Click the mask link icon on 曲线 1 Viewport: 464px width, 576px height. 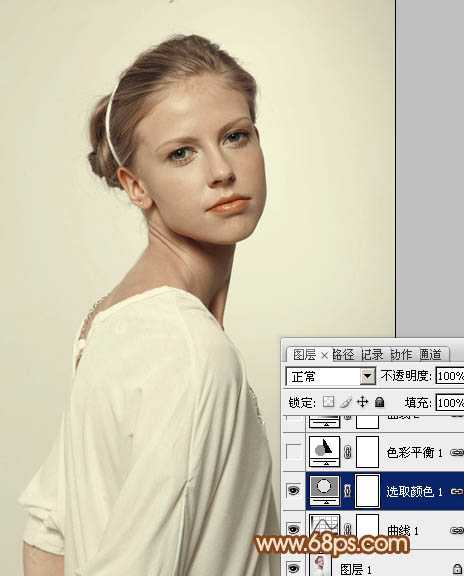click(x=348, y=529)
